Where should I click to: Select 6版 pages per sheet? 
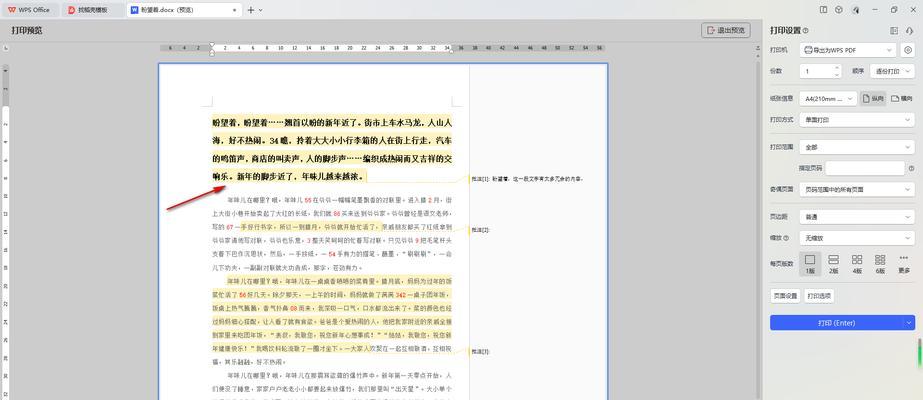click(880, 264)
